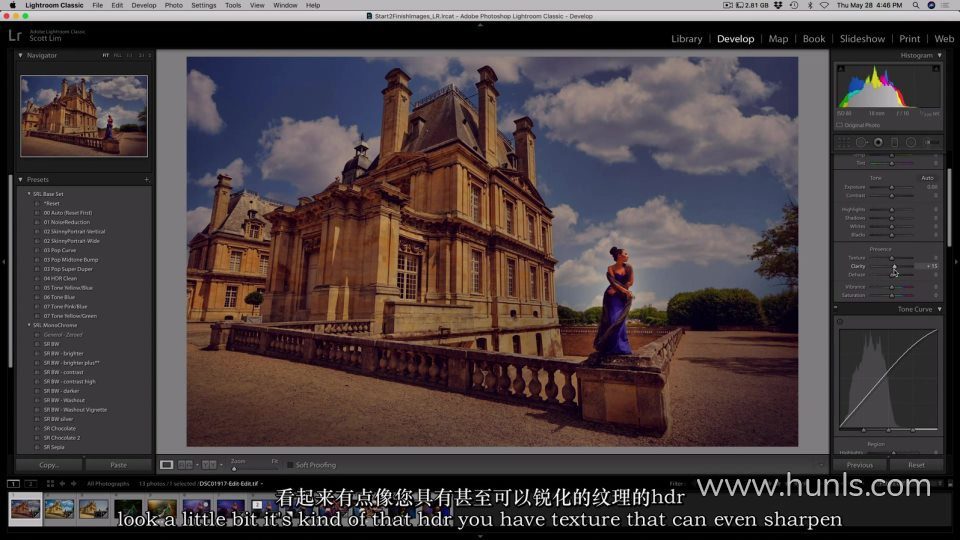Click Dropbox icon in menu bar

coord(778,5)
